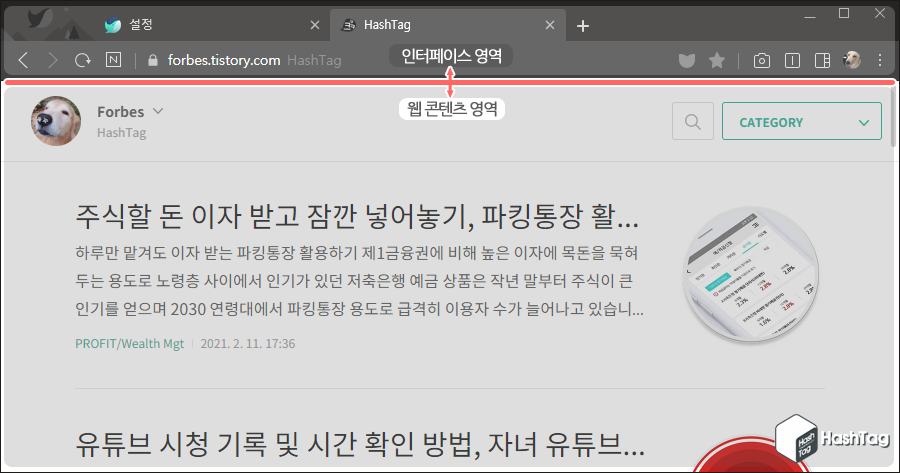
Task: Open the shield ad-block icon
Action: pyautogui.click(x=686, y=60)
